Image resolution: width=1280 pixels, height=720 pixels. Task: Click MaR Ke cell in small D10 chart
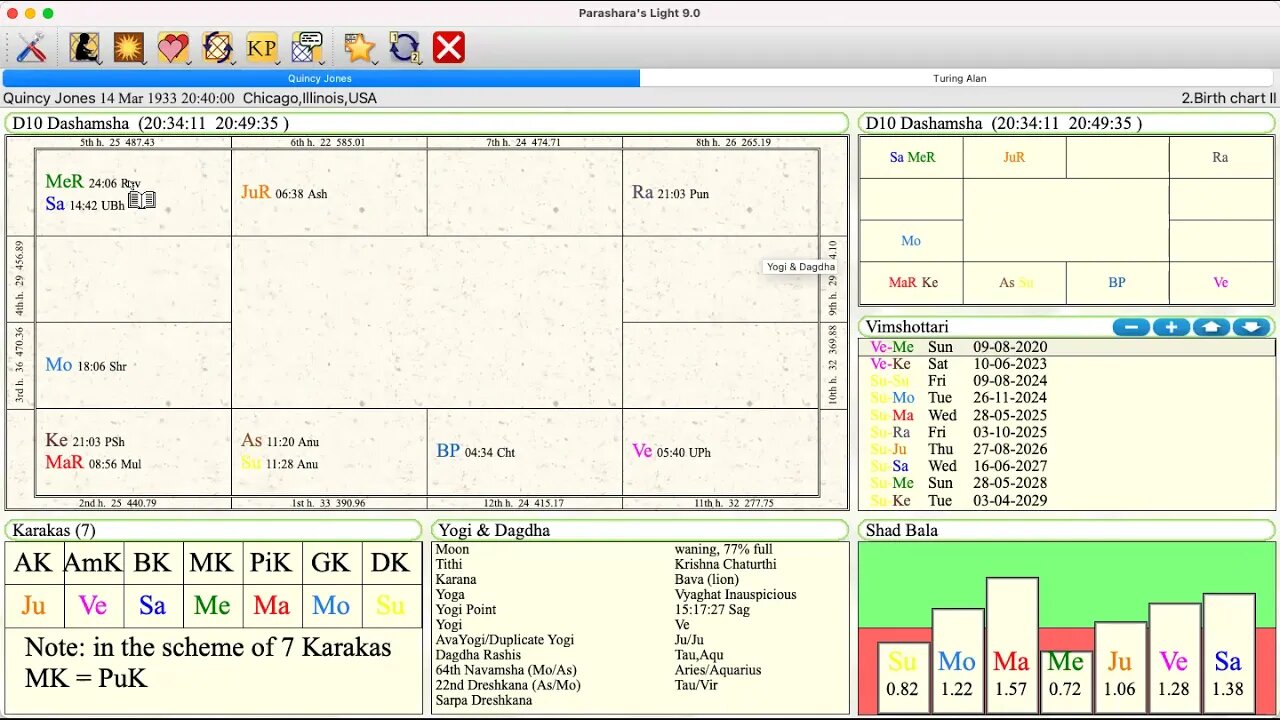(x=911, y=282)
